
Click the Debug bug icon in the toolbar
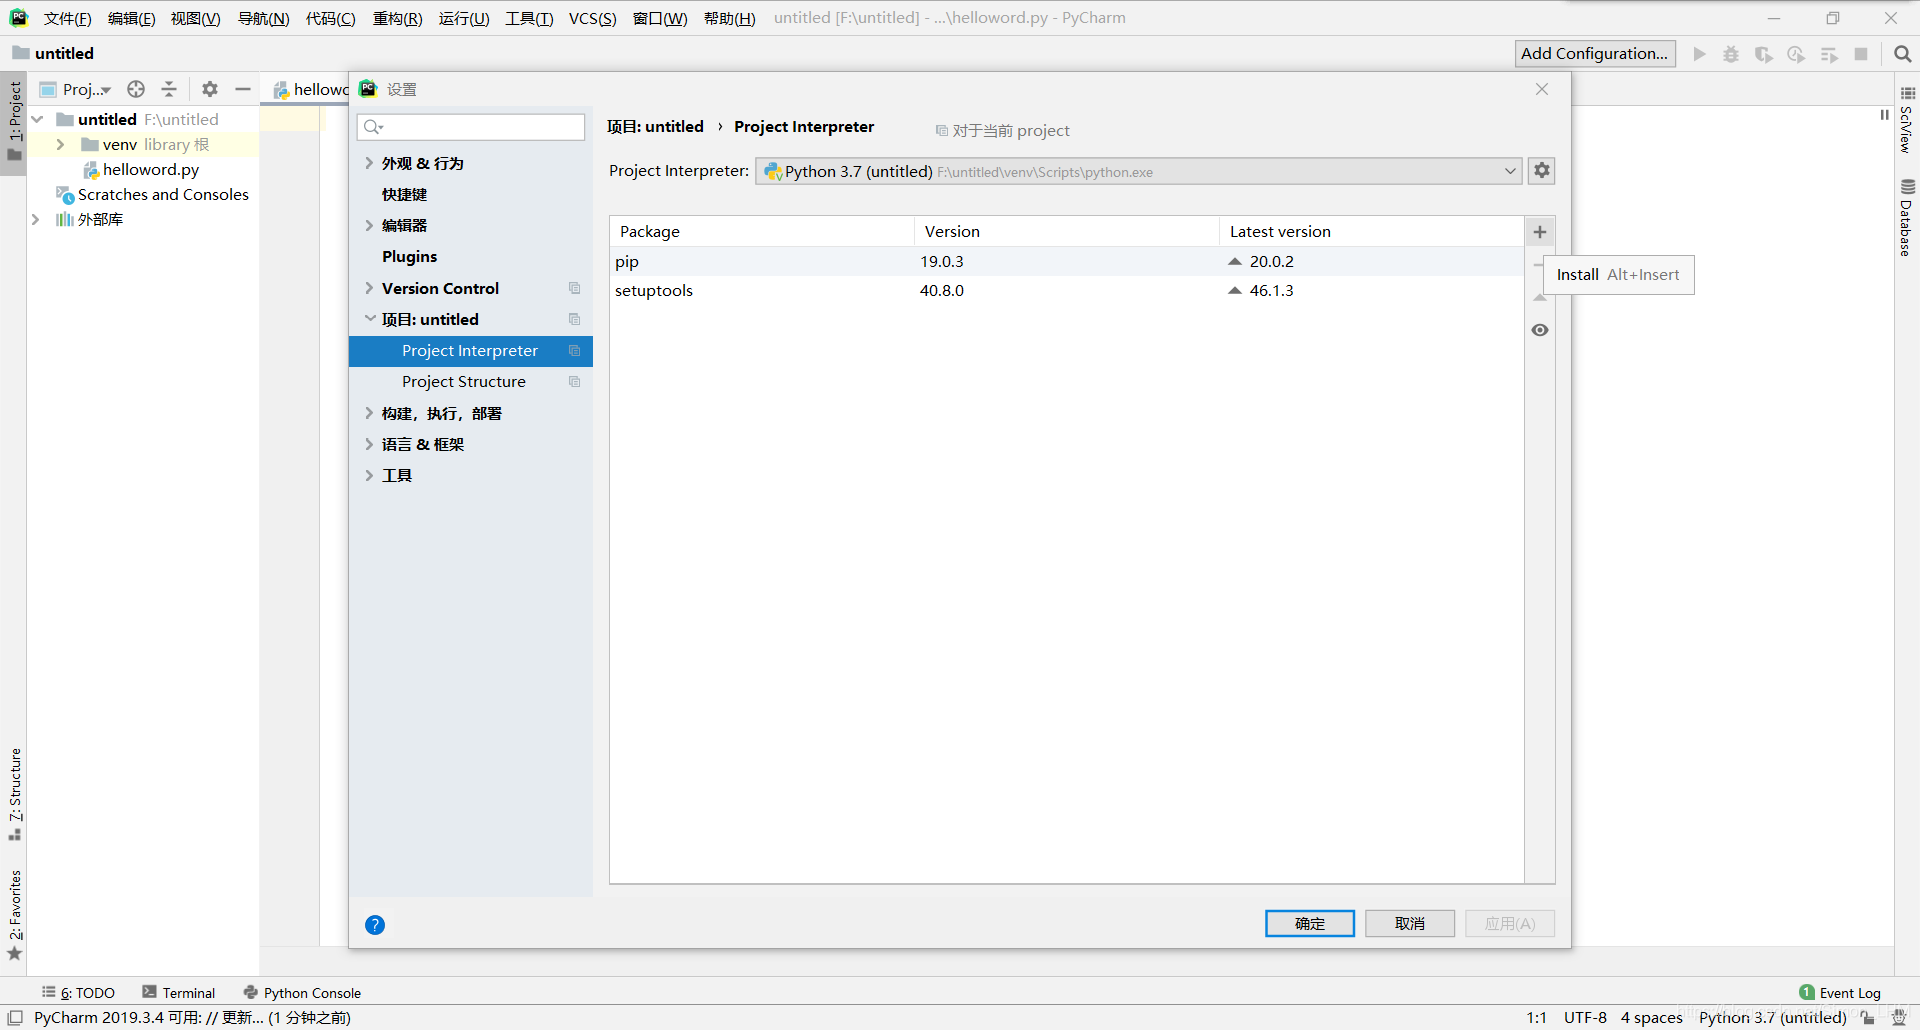point(1731,54)
